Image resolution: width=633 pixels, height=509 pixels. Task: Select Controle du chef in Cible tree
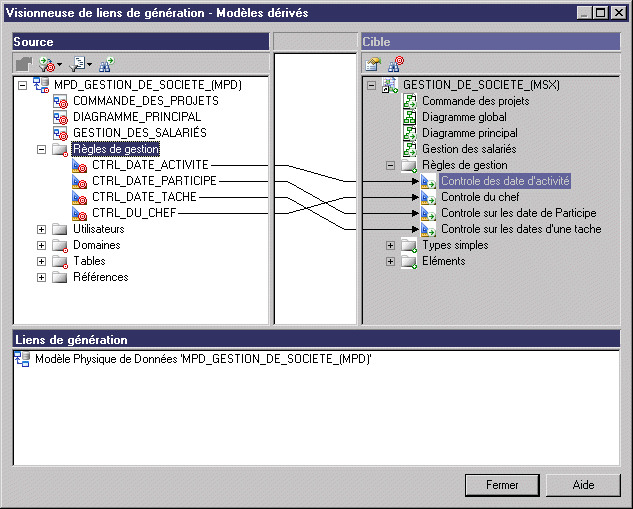[x=480, y=197]
